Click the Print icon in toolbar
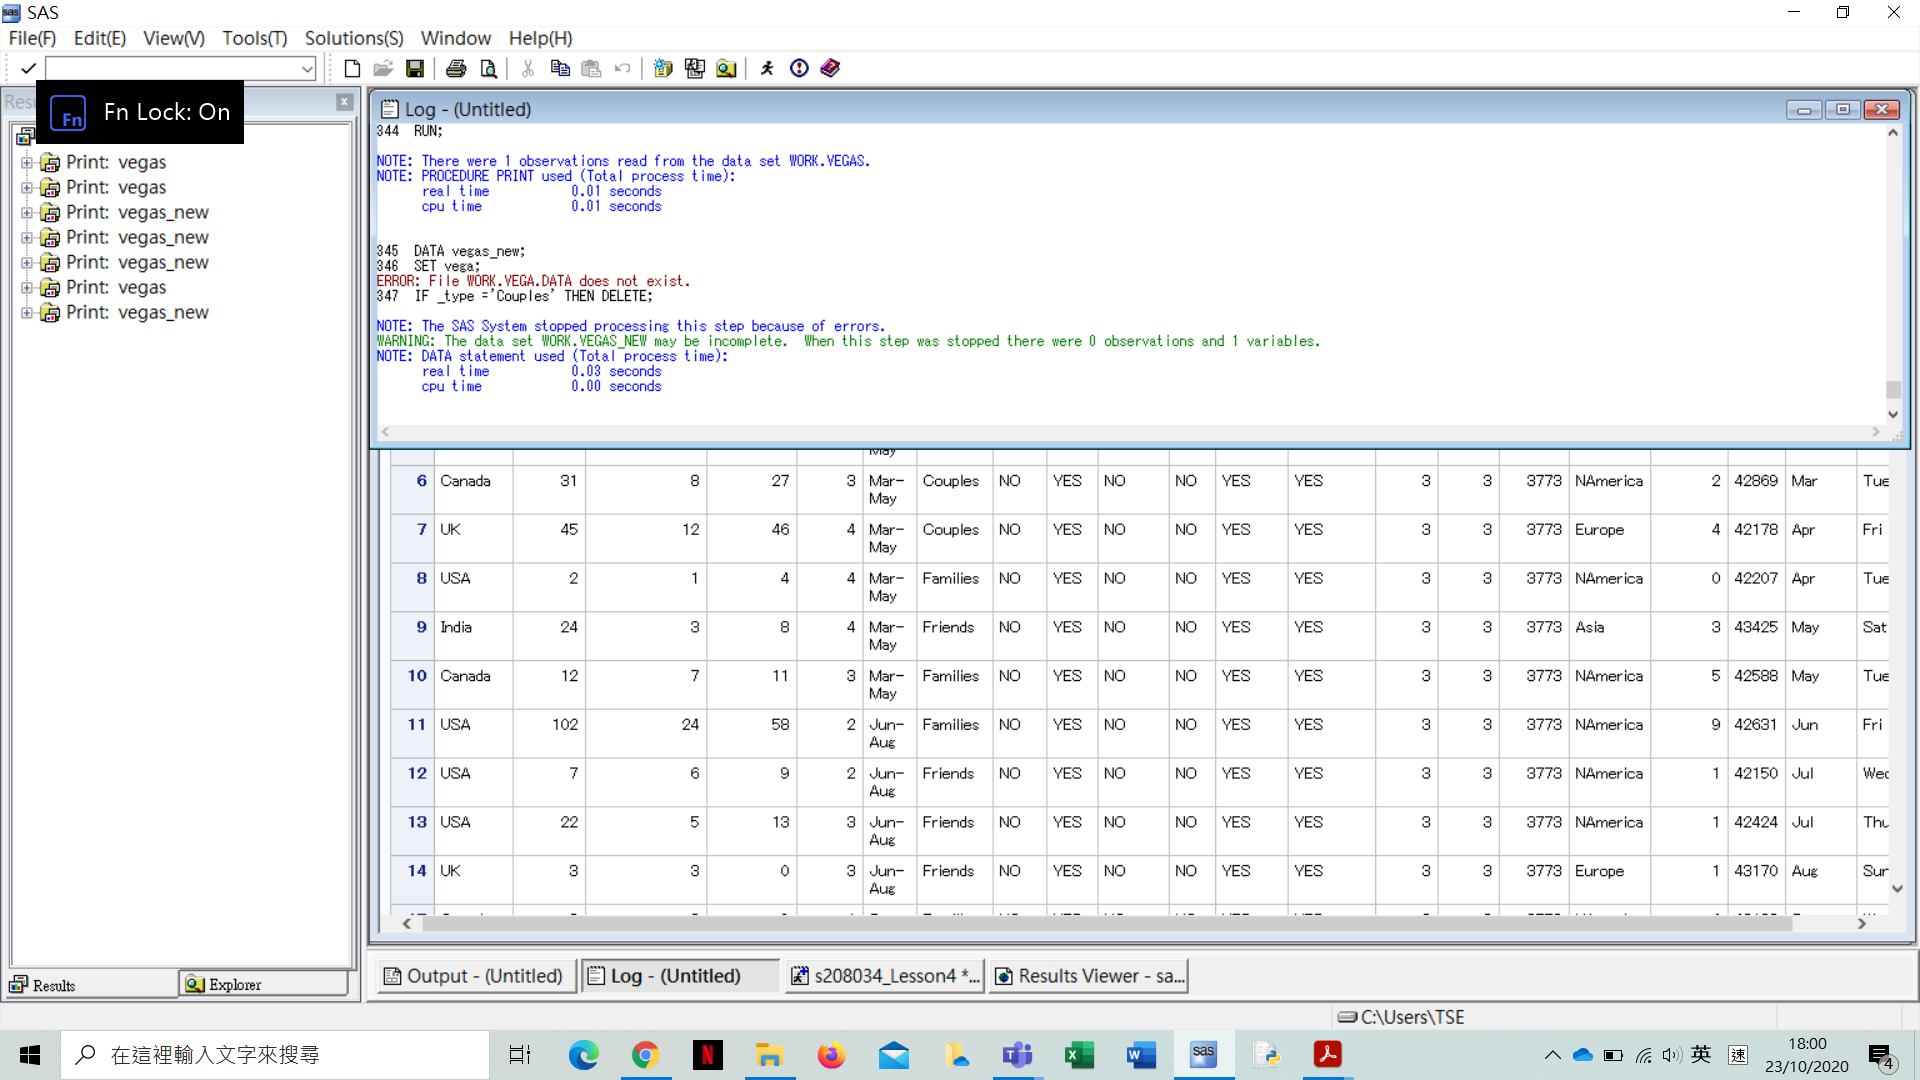 click(456, 68)
